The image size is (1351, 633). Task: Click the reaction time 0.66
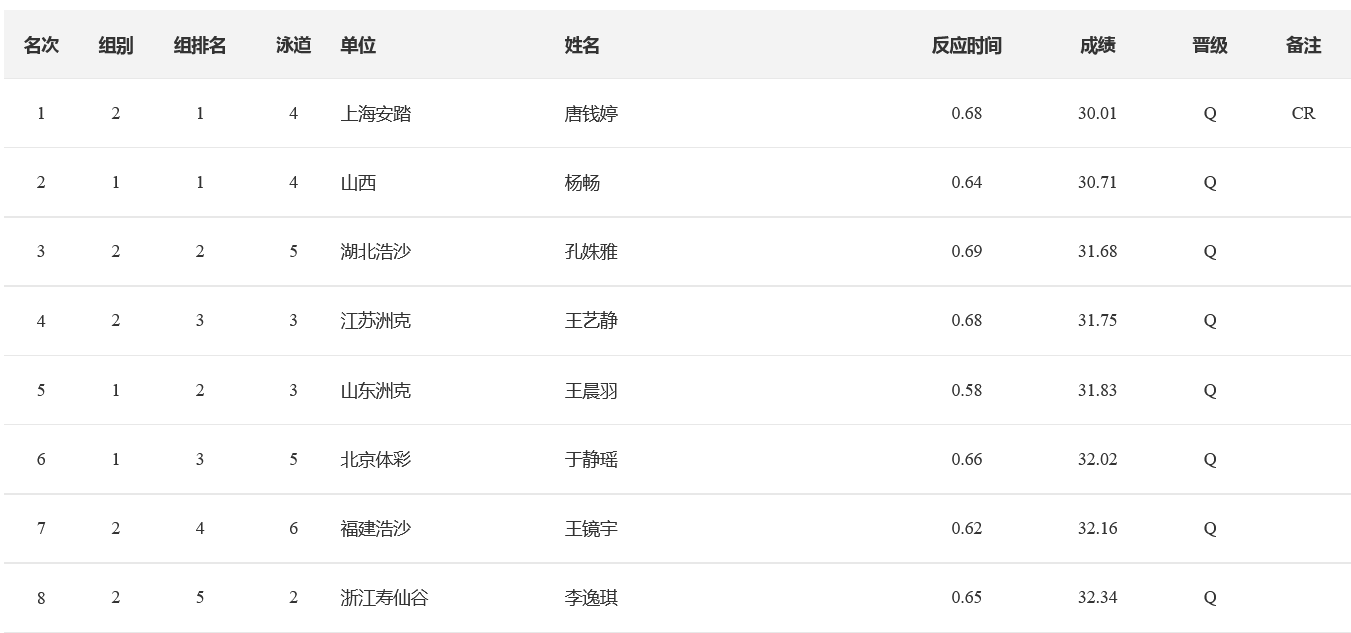(x=967, y=459)
